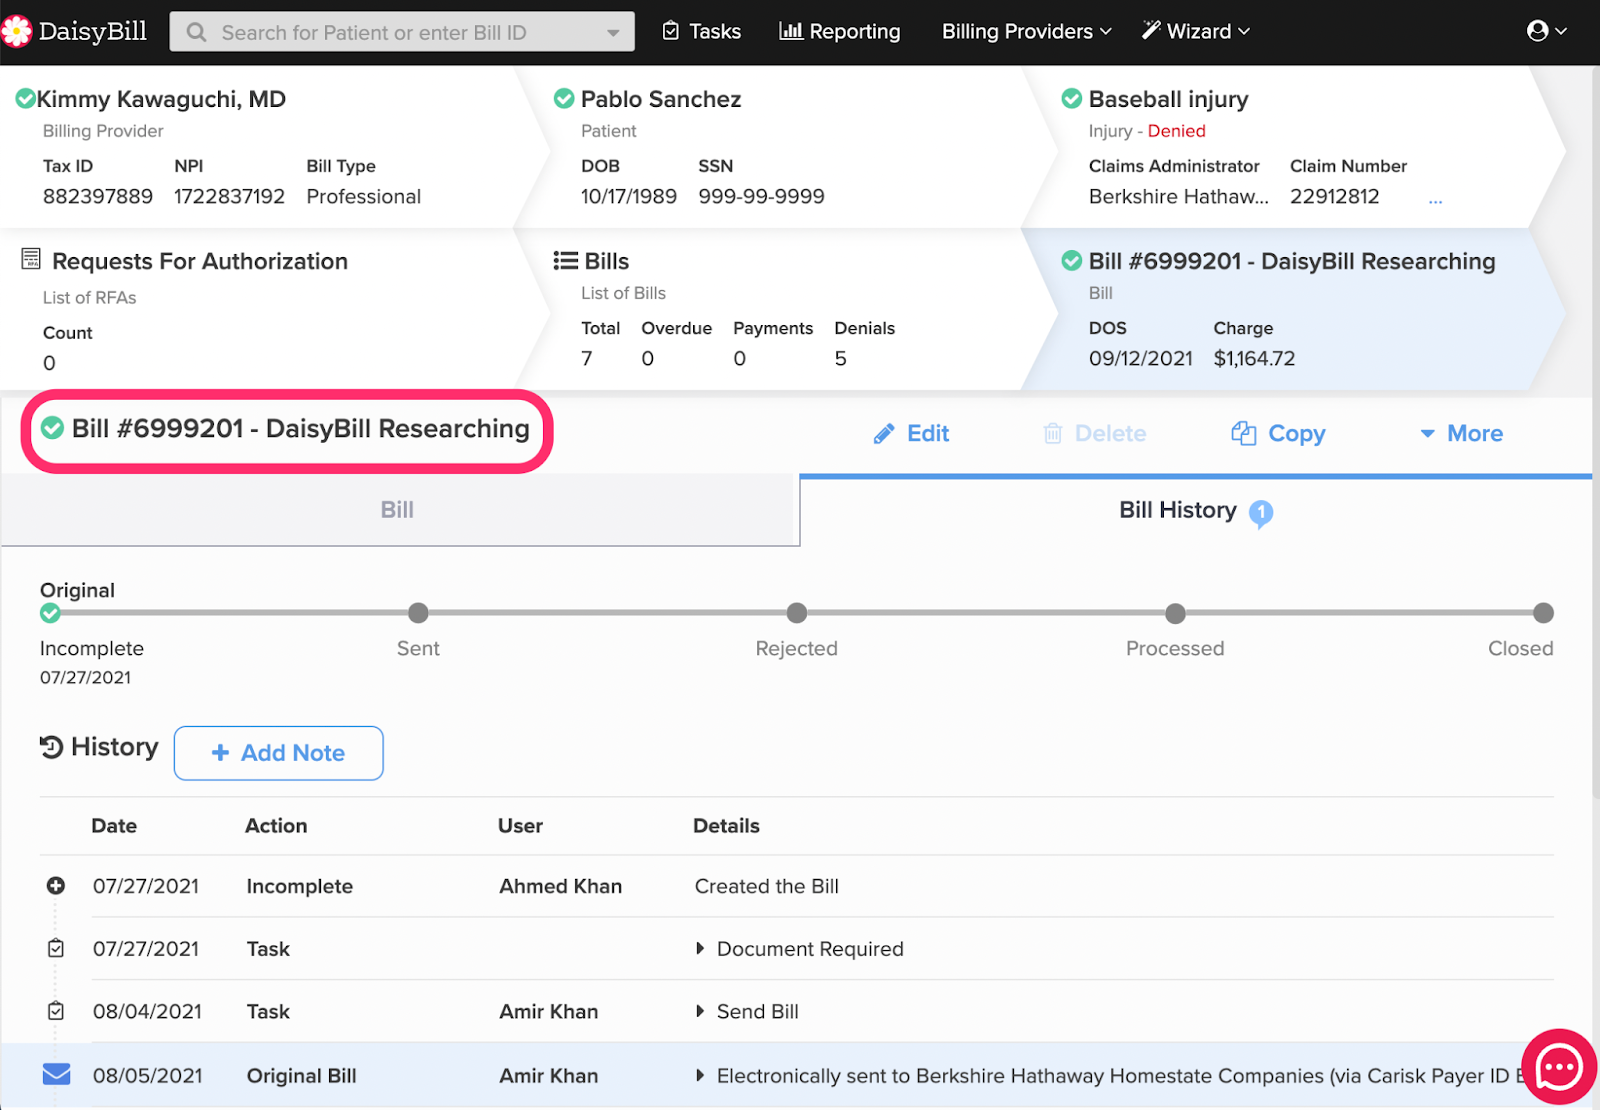Select the Bill History tab

click(1196, 511)
